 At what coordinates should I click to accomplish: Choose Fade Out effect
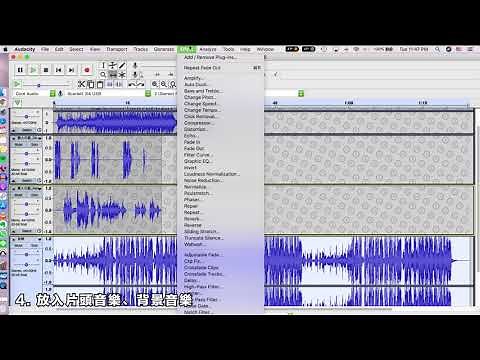[220, 148]
